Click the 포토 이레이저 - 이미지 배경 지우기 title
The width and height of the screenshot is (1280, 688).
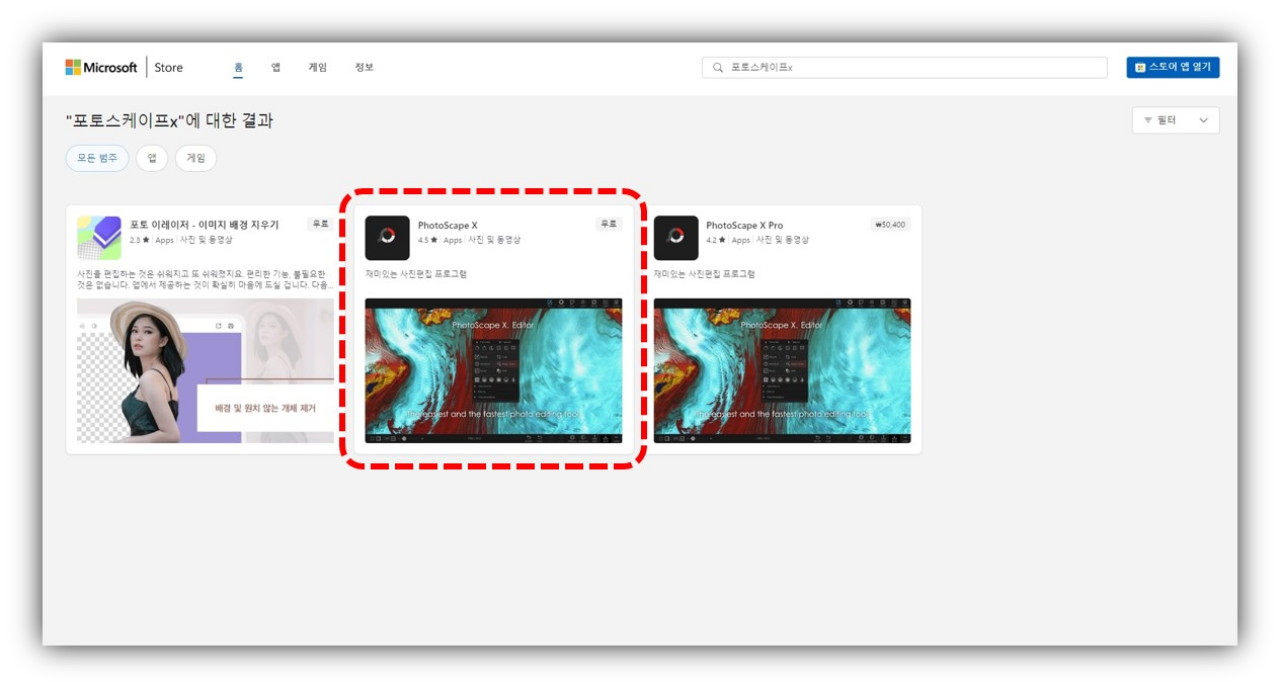click(204, 225)
